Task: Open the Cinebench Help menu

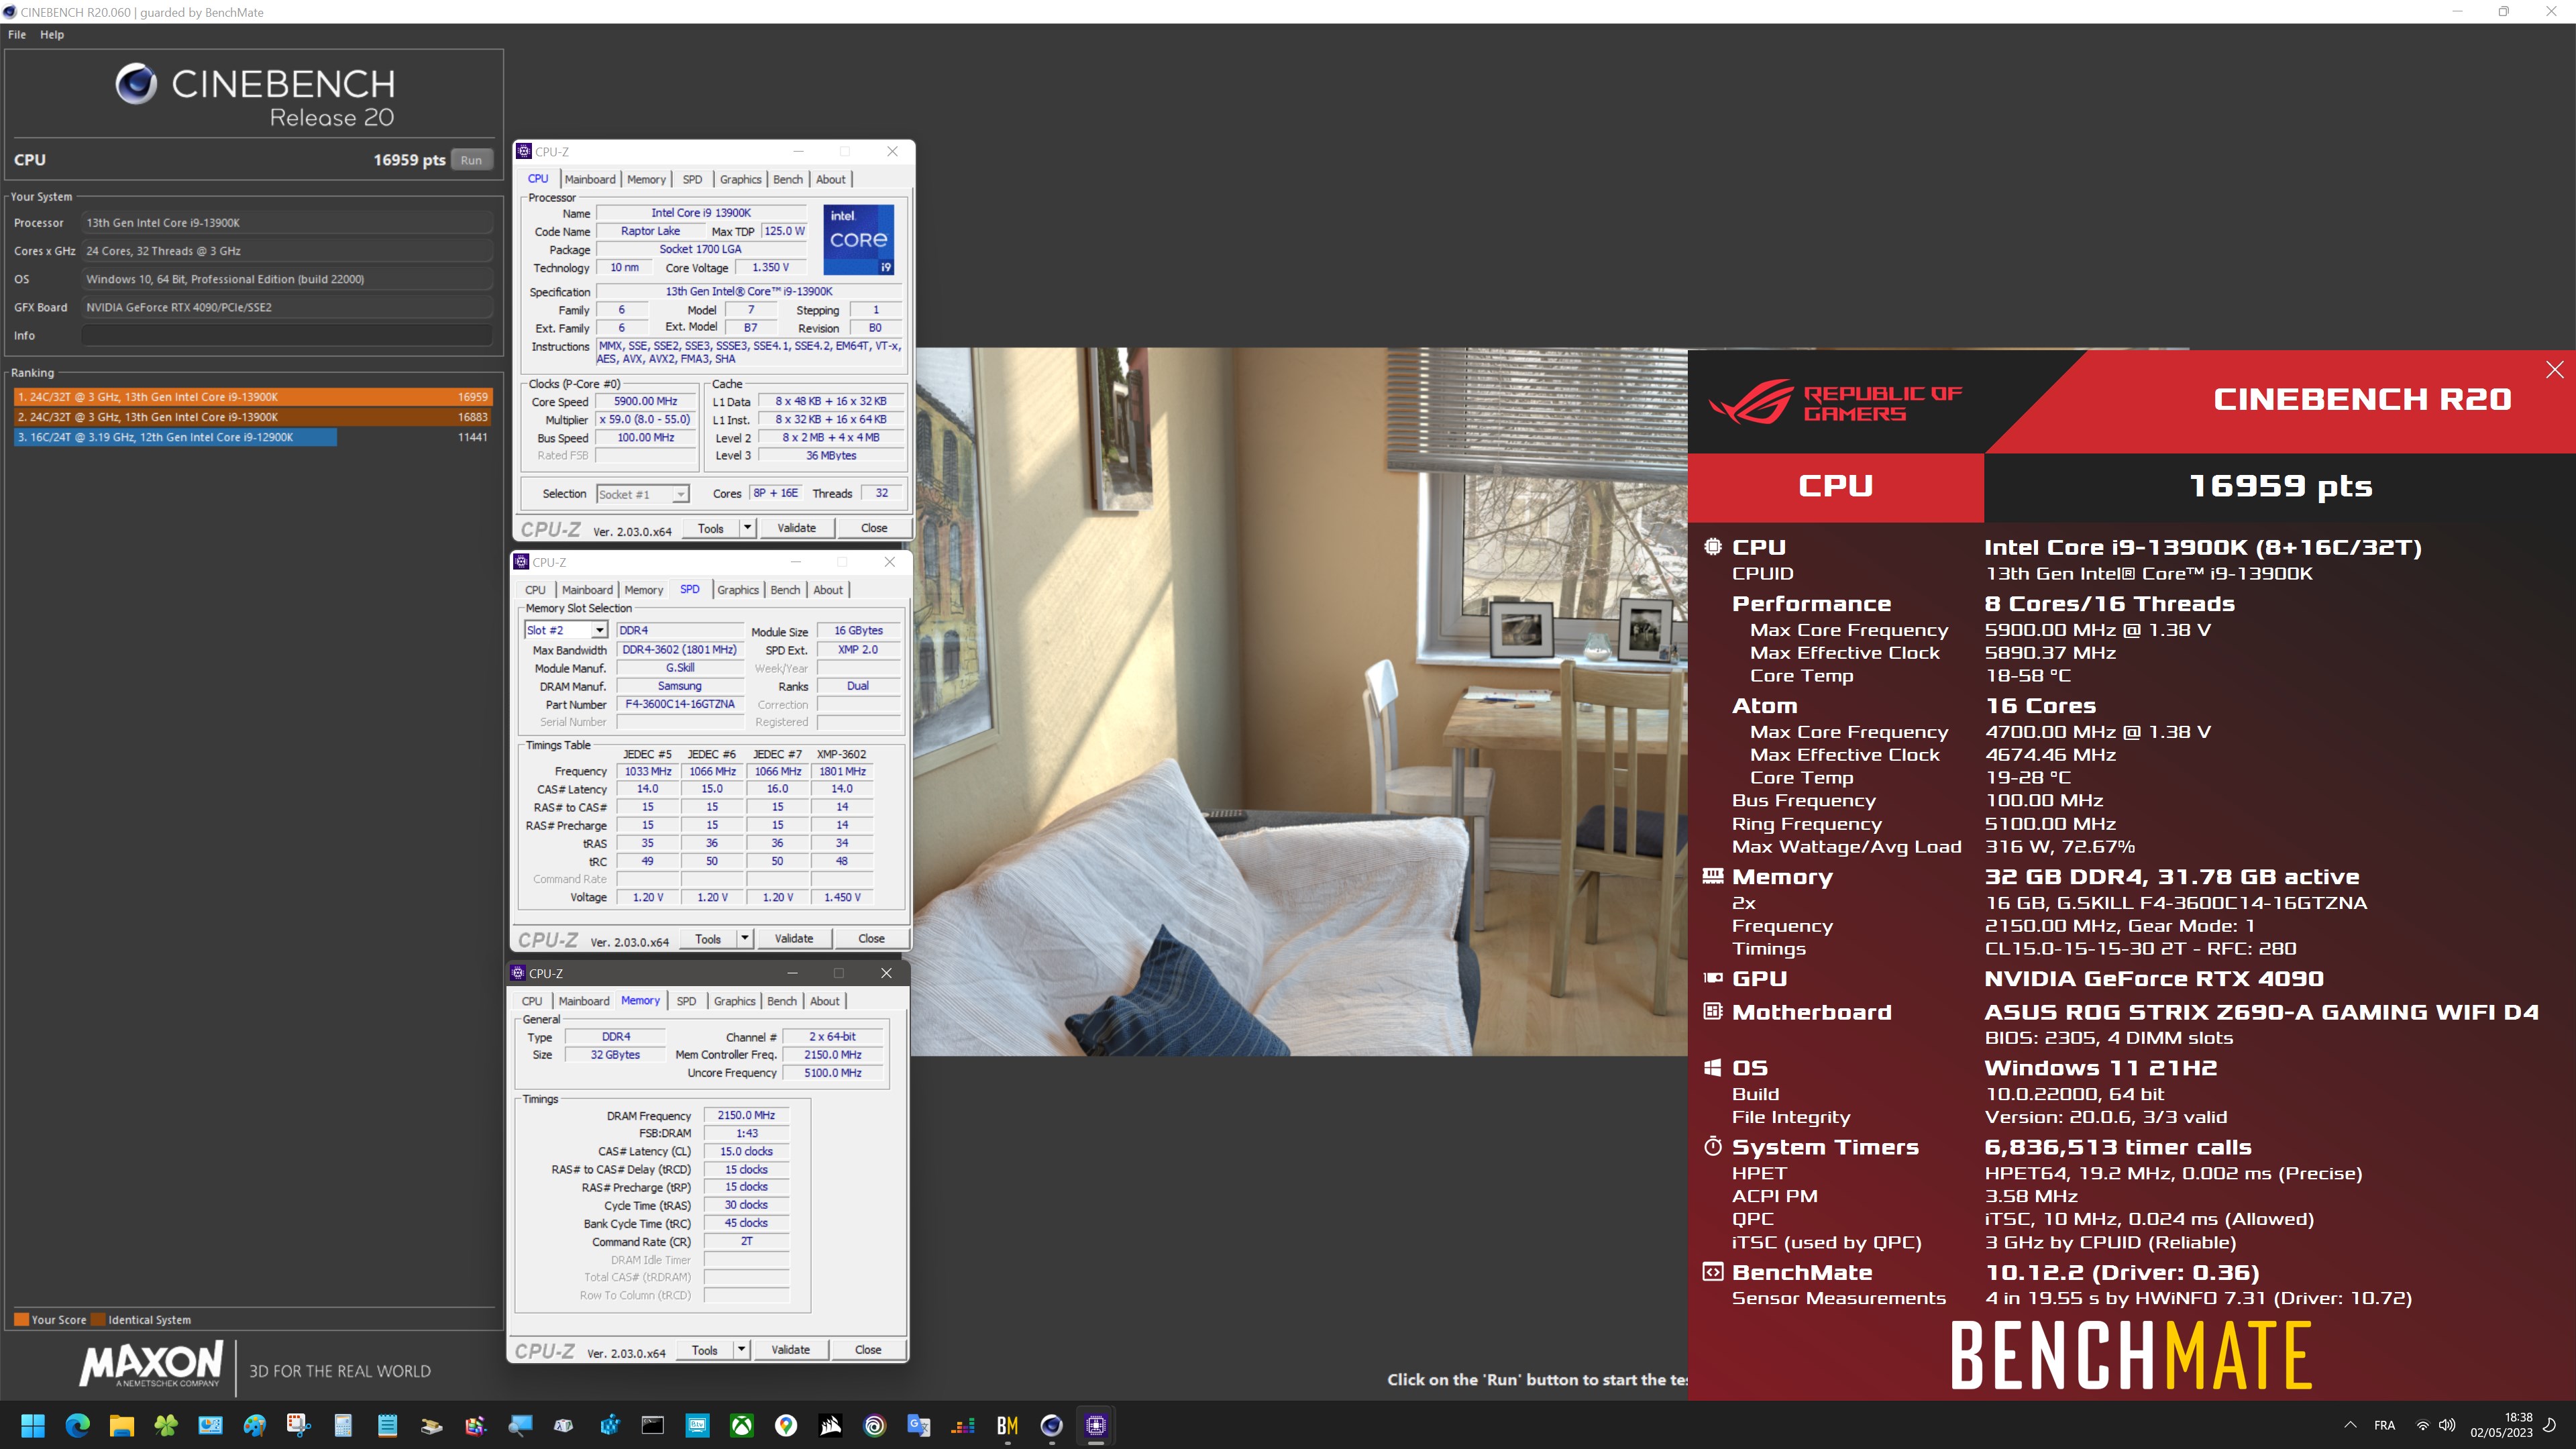Action: click(x=52, y=34)
